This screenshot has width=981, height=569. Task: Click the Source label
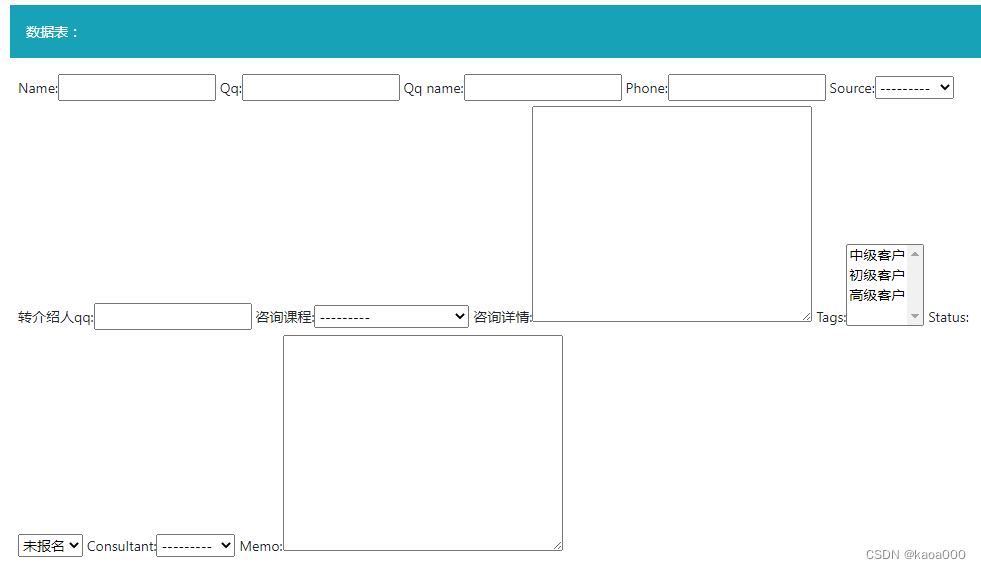click(x=851, y=88)
